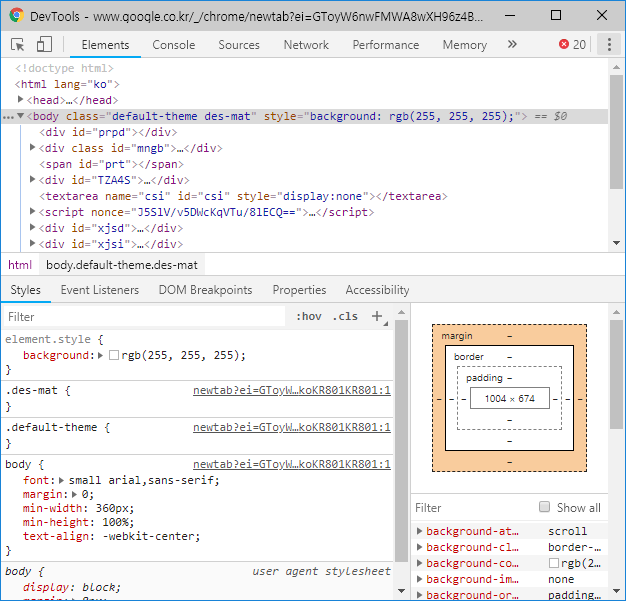Collapse the body element node
This screenshot has height=601, width=626.
(x=21, y=116)
